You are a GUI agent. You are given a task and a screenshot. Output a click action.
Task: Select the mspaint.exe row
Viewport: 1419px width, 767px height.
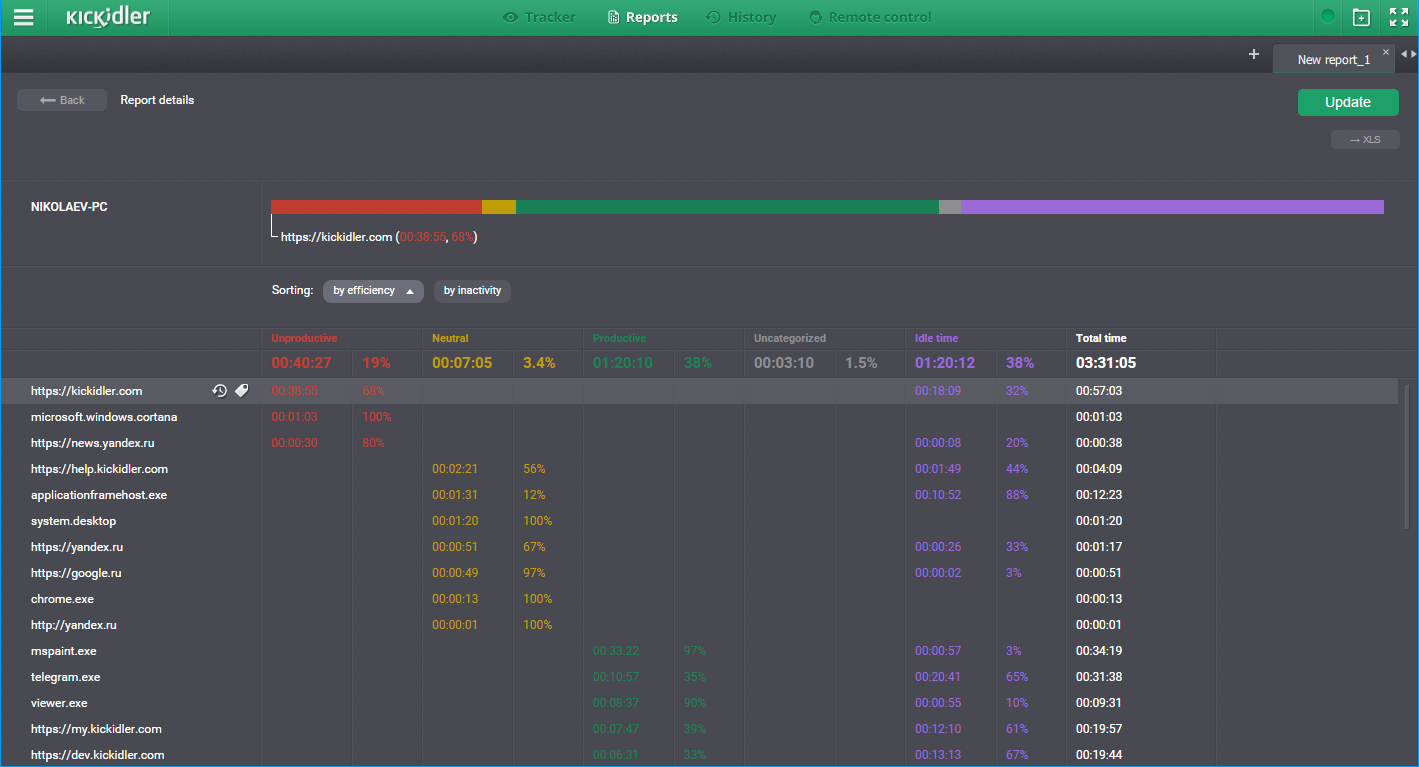pos(699,651)
